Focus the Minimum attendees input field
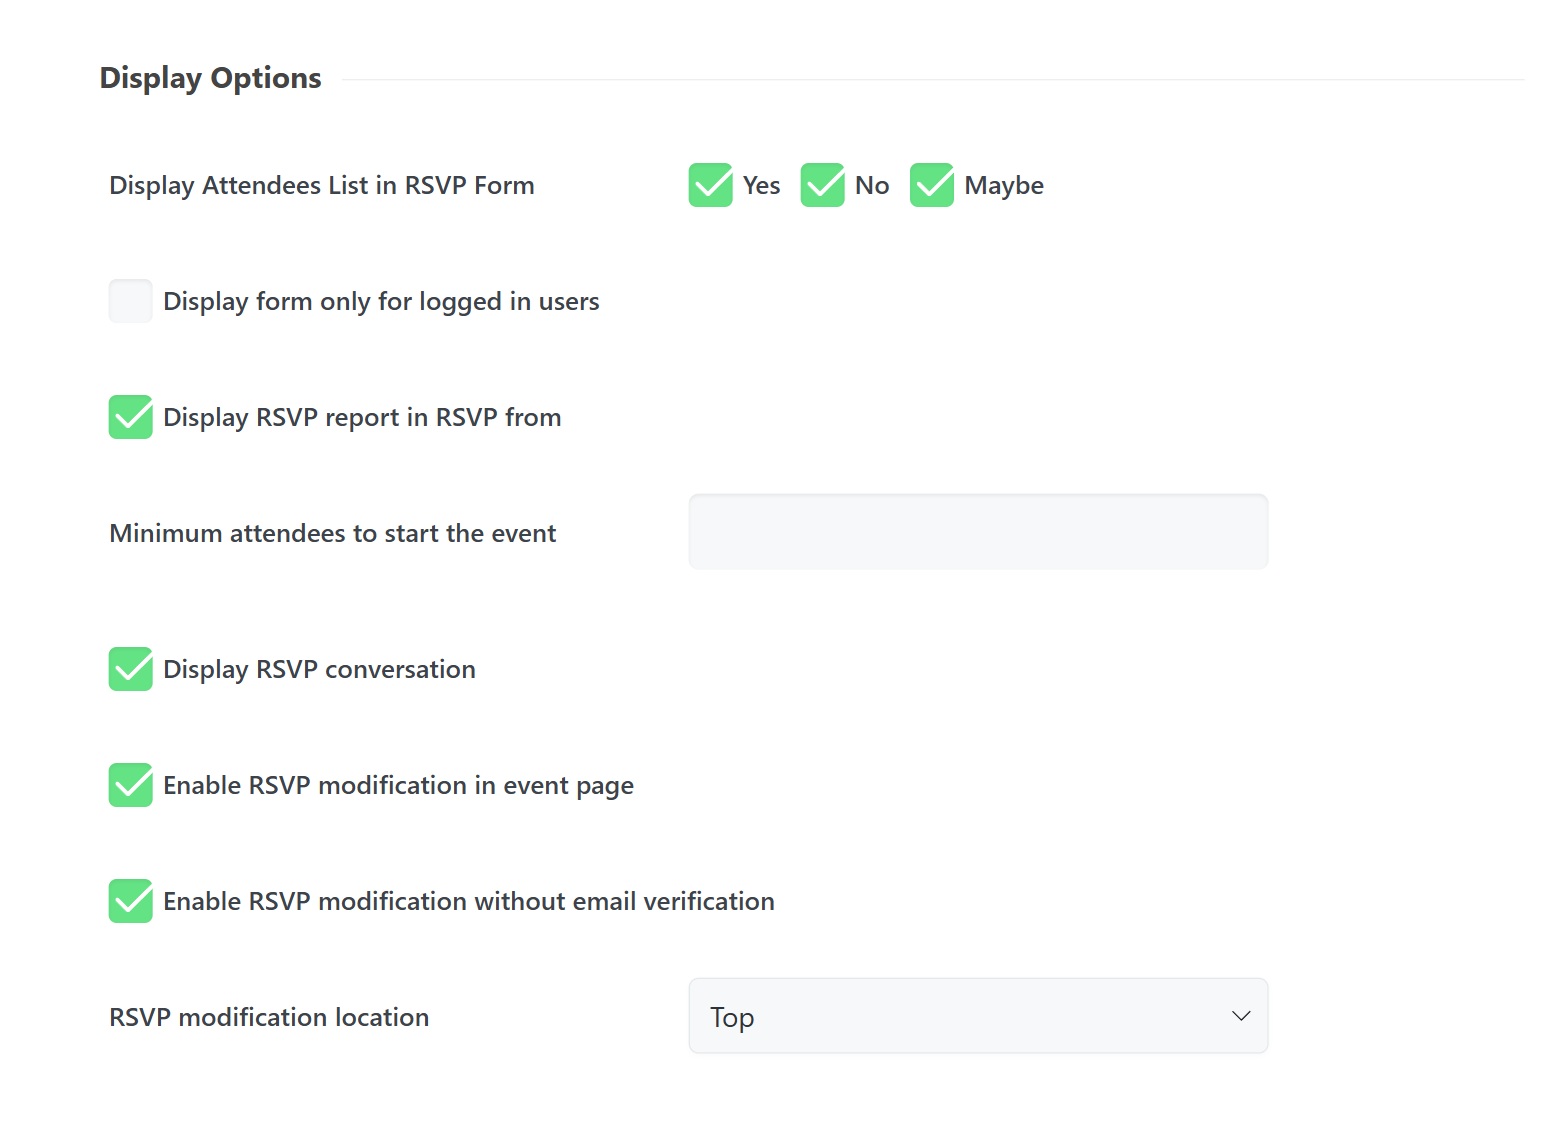Viewport: 1565px width, 1121px height. pyautogui.click(x=977, y=532)
